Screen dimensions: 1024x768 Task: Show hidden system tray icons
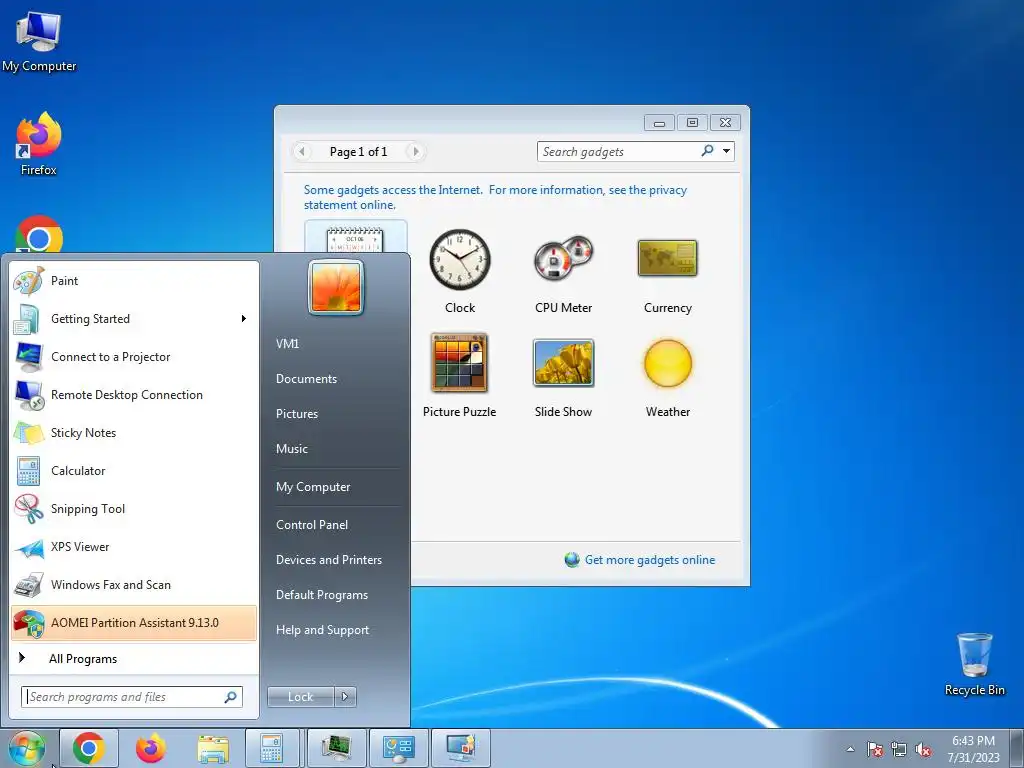point(850,749)
